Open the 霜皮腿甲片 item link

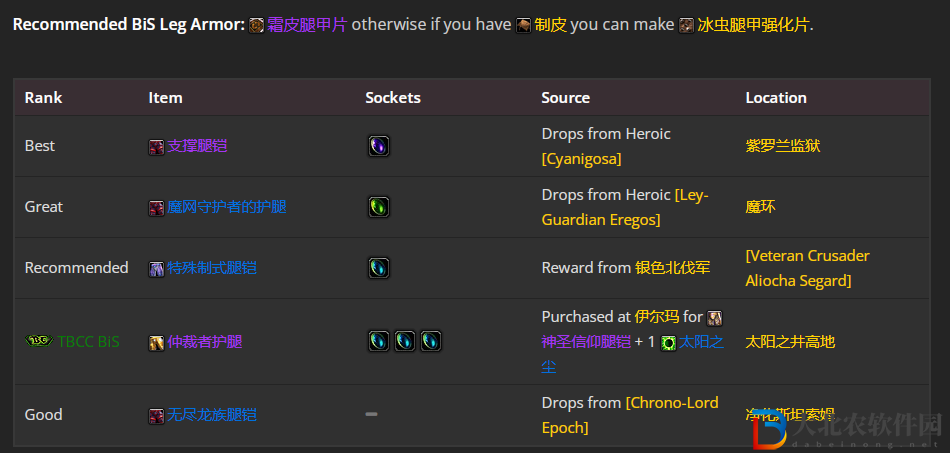tap(307, 25)
